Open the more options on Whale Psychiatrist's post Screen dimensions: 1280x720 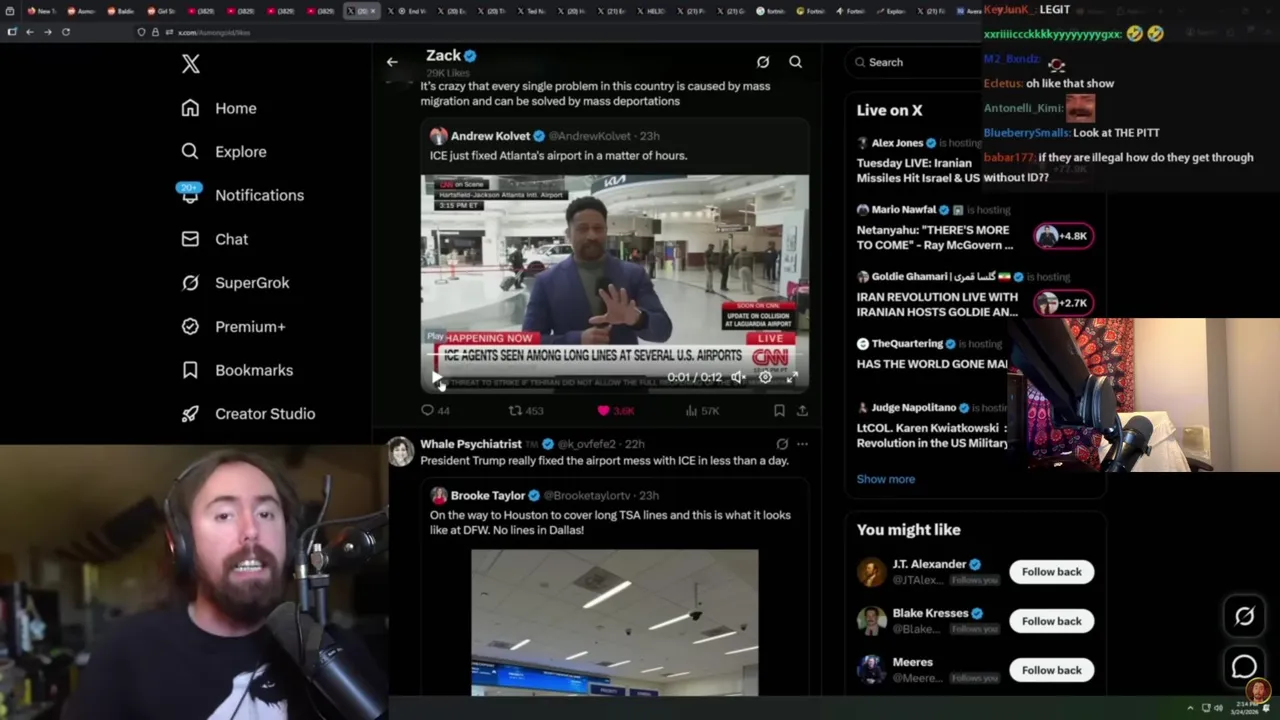click(x=802, y=444)
